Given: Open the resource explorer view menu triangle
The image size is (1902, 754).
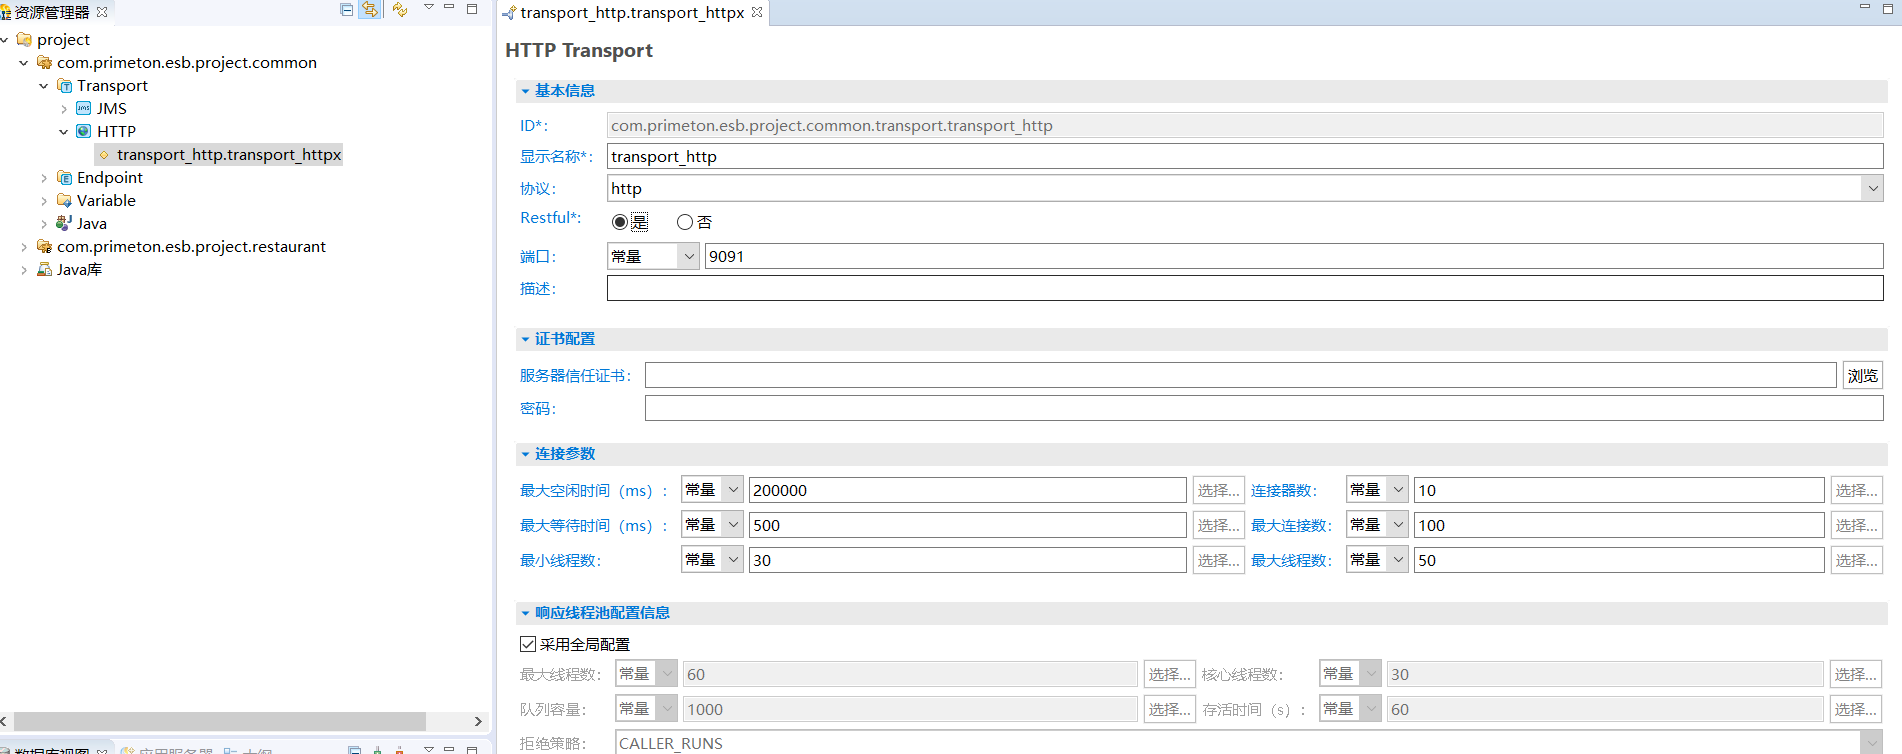Looking at the screenshot, I should pyautogui.click(x=429, y=8).
